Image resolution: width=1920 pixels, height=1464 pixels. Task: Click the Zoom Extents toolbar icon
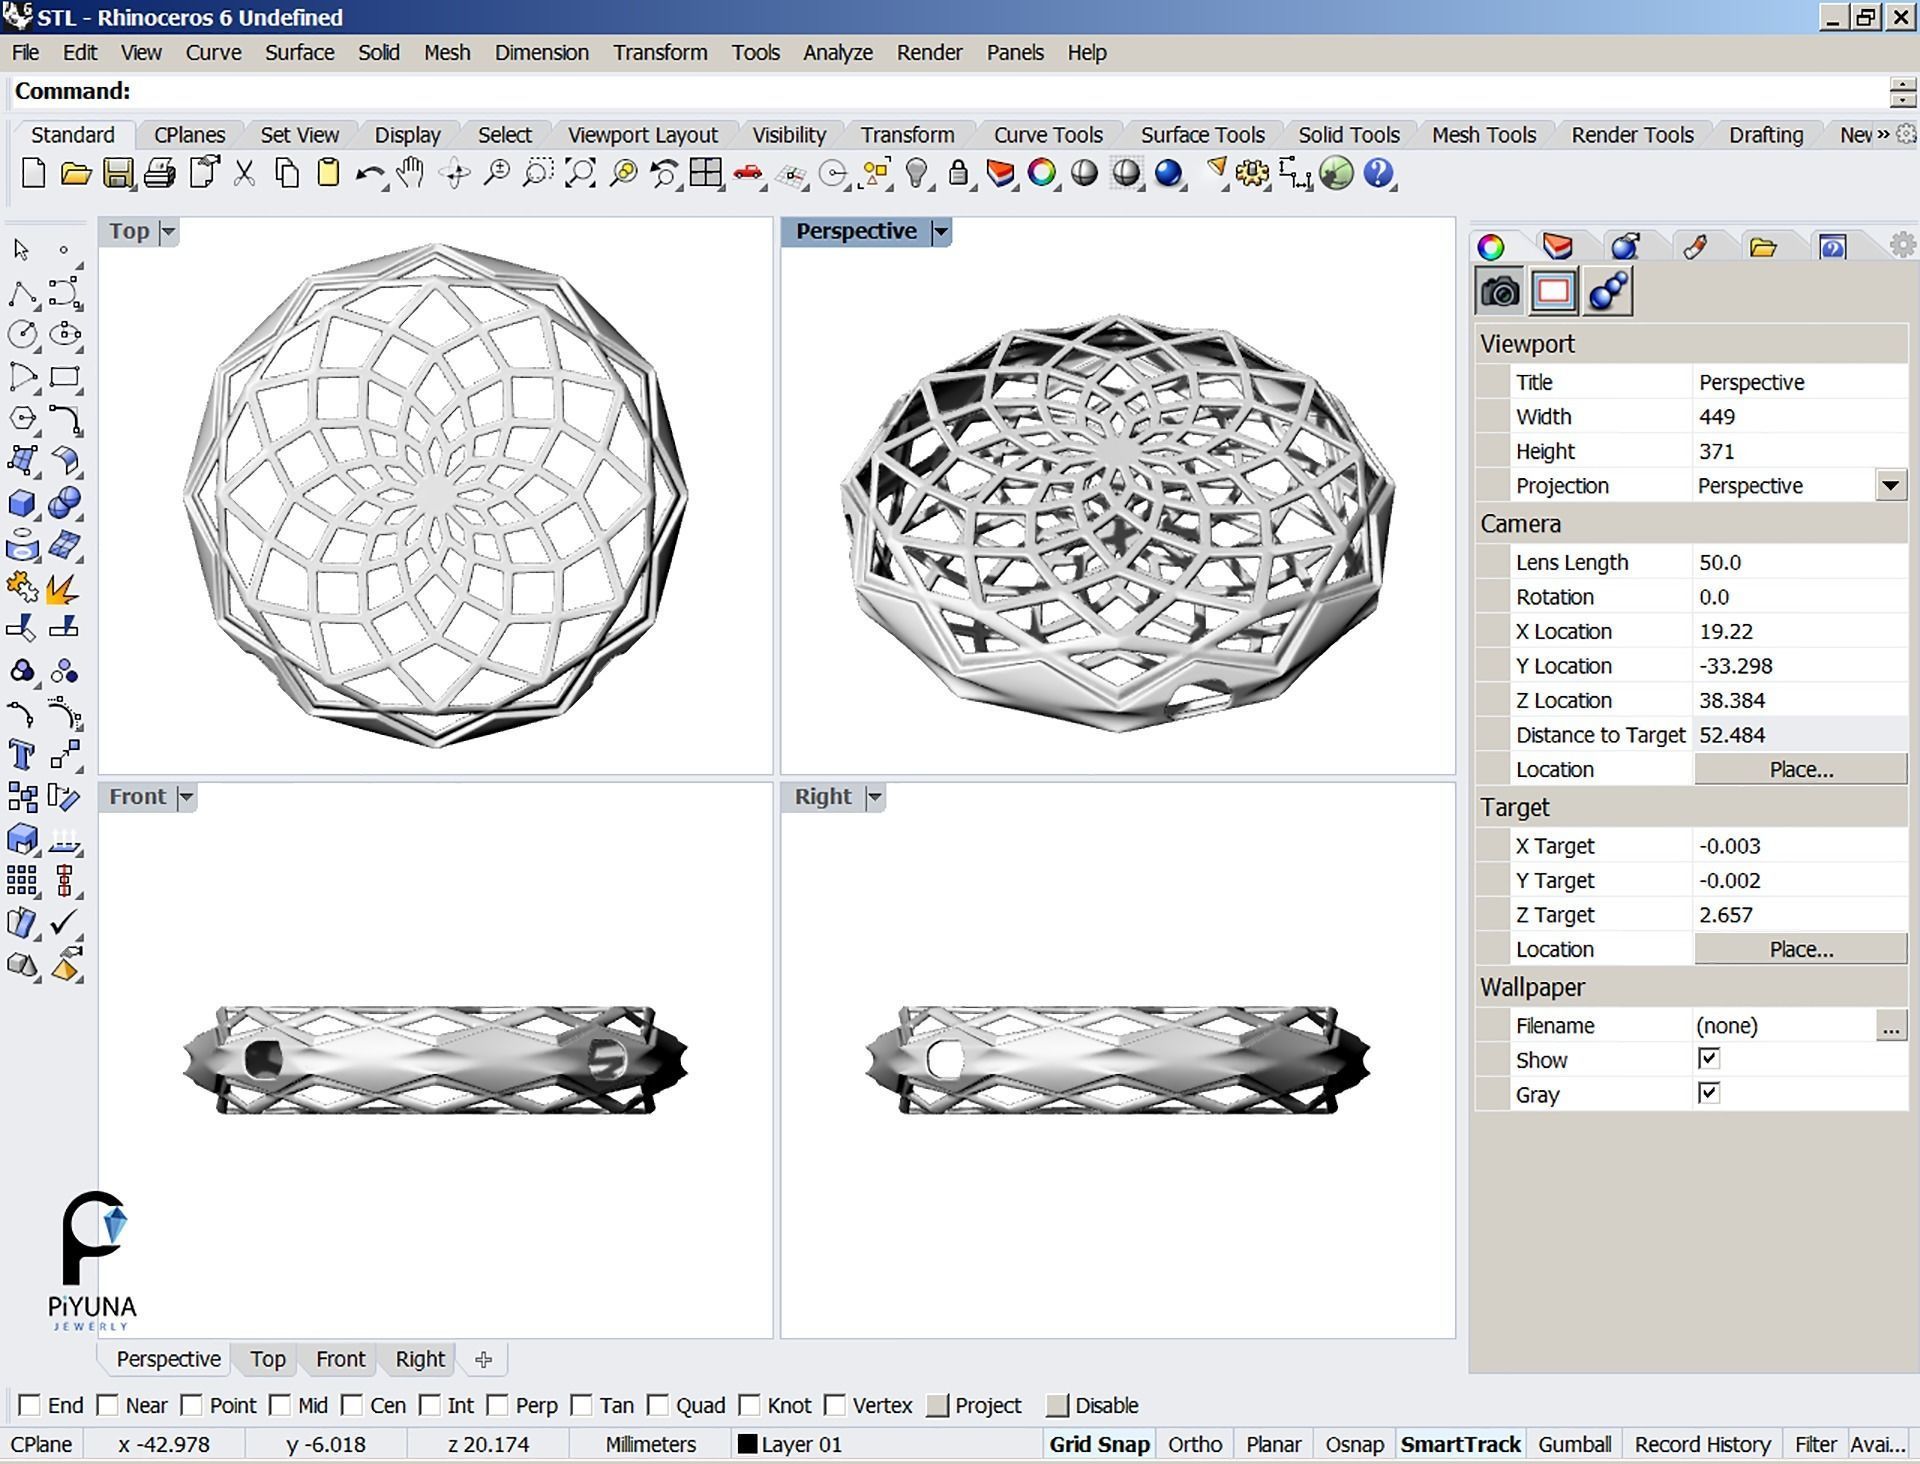click(580, 173)
